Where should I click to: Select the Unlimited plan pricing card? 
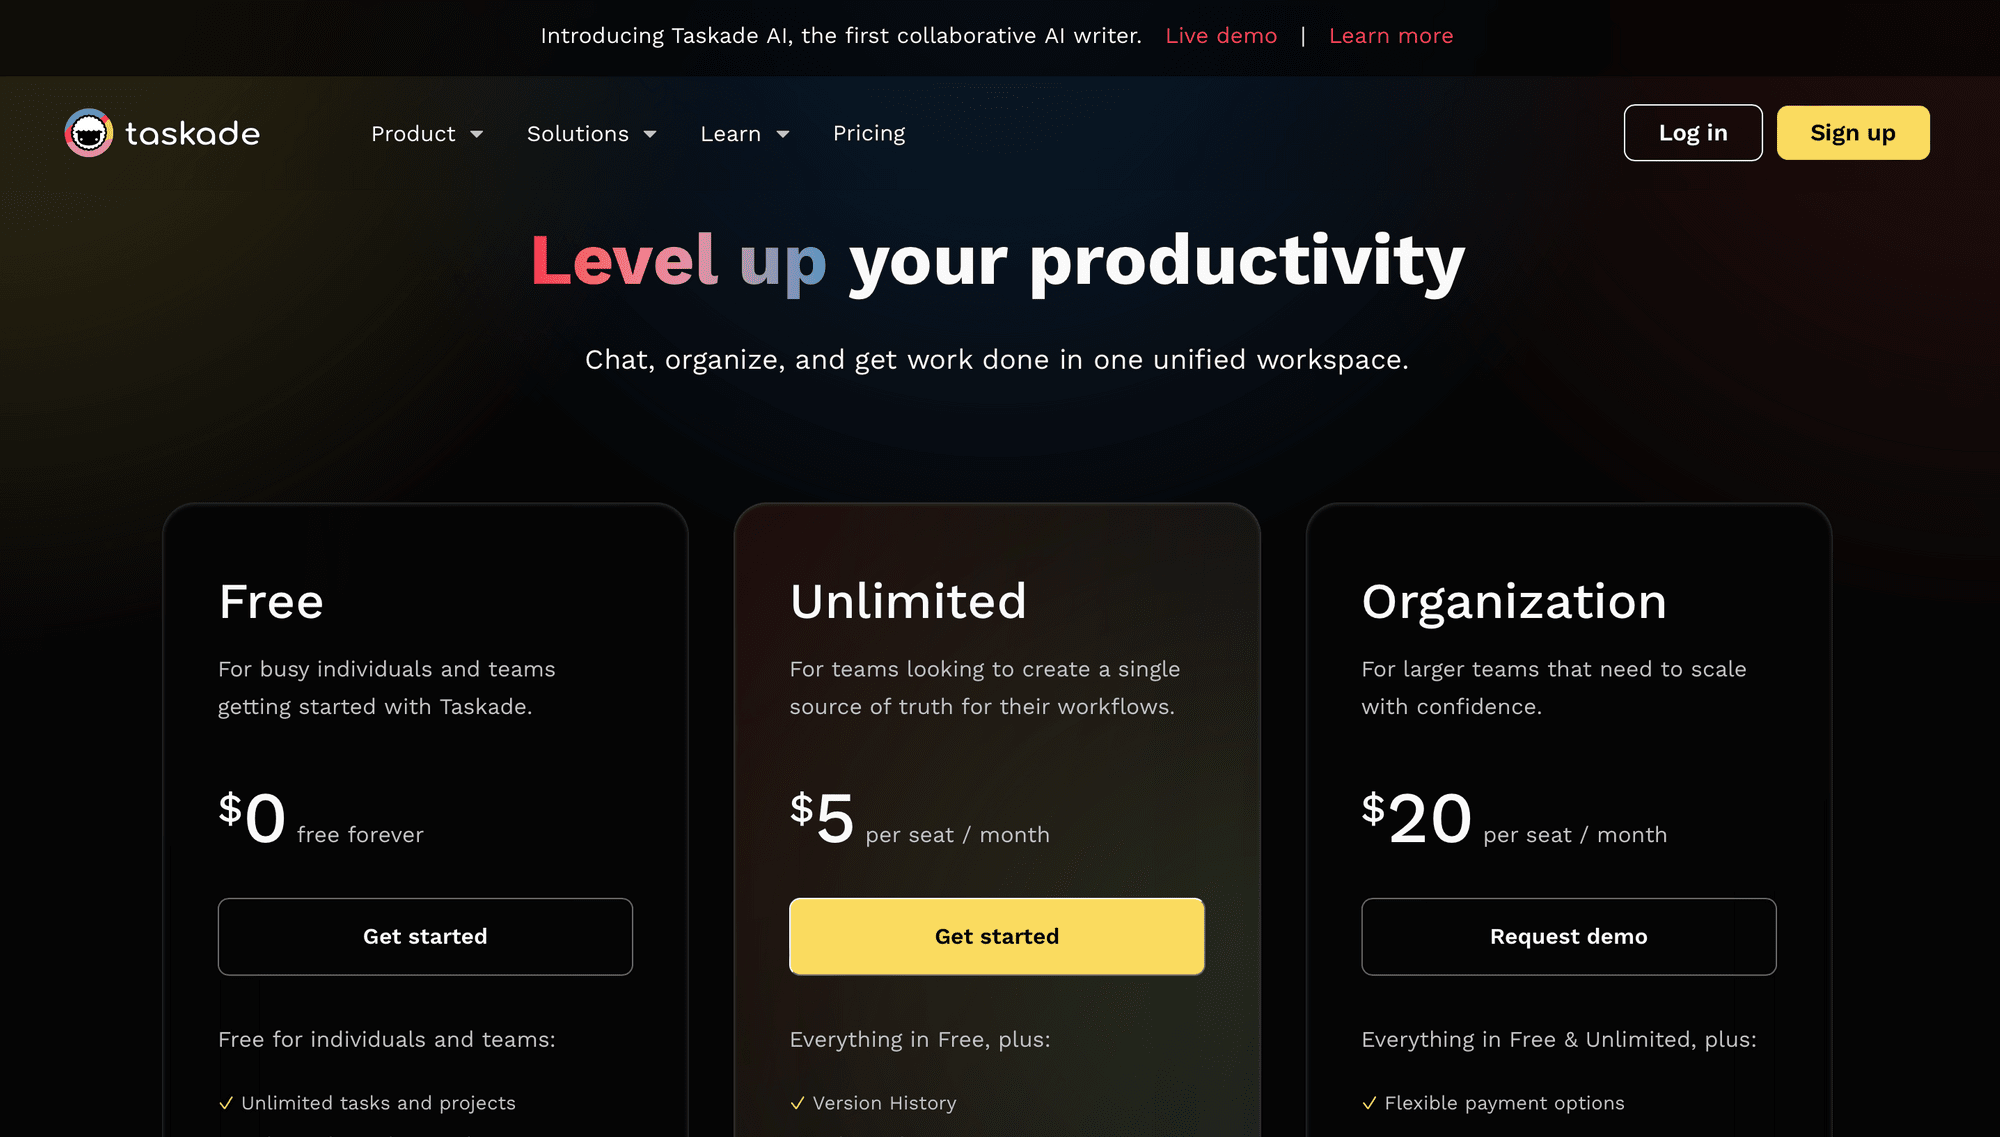click(997, 818)
